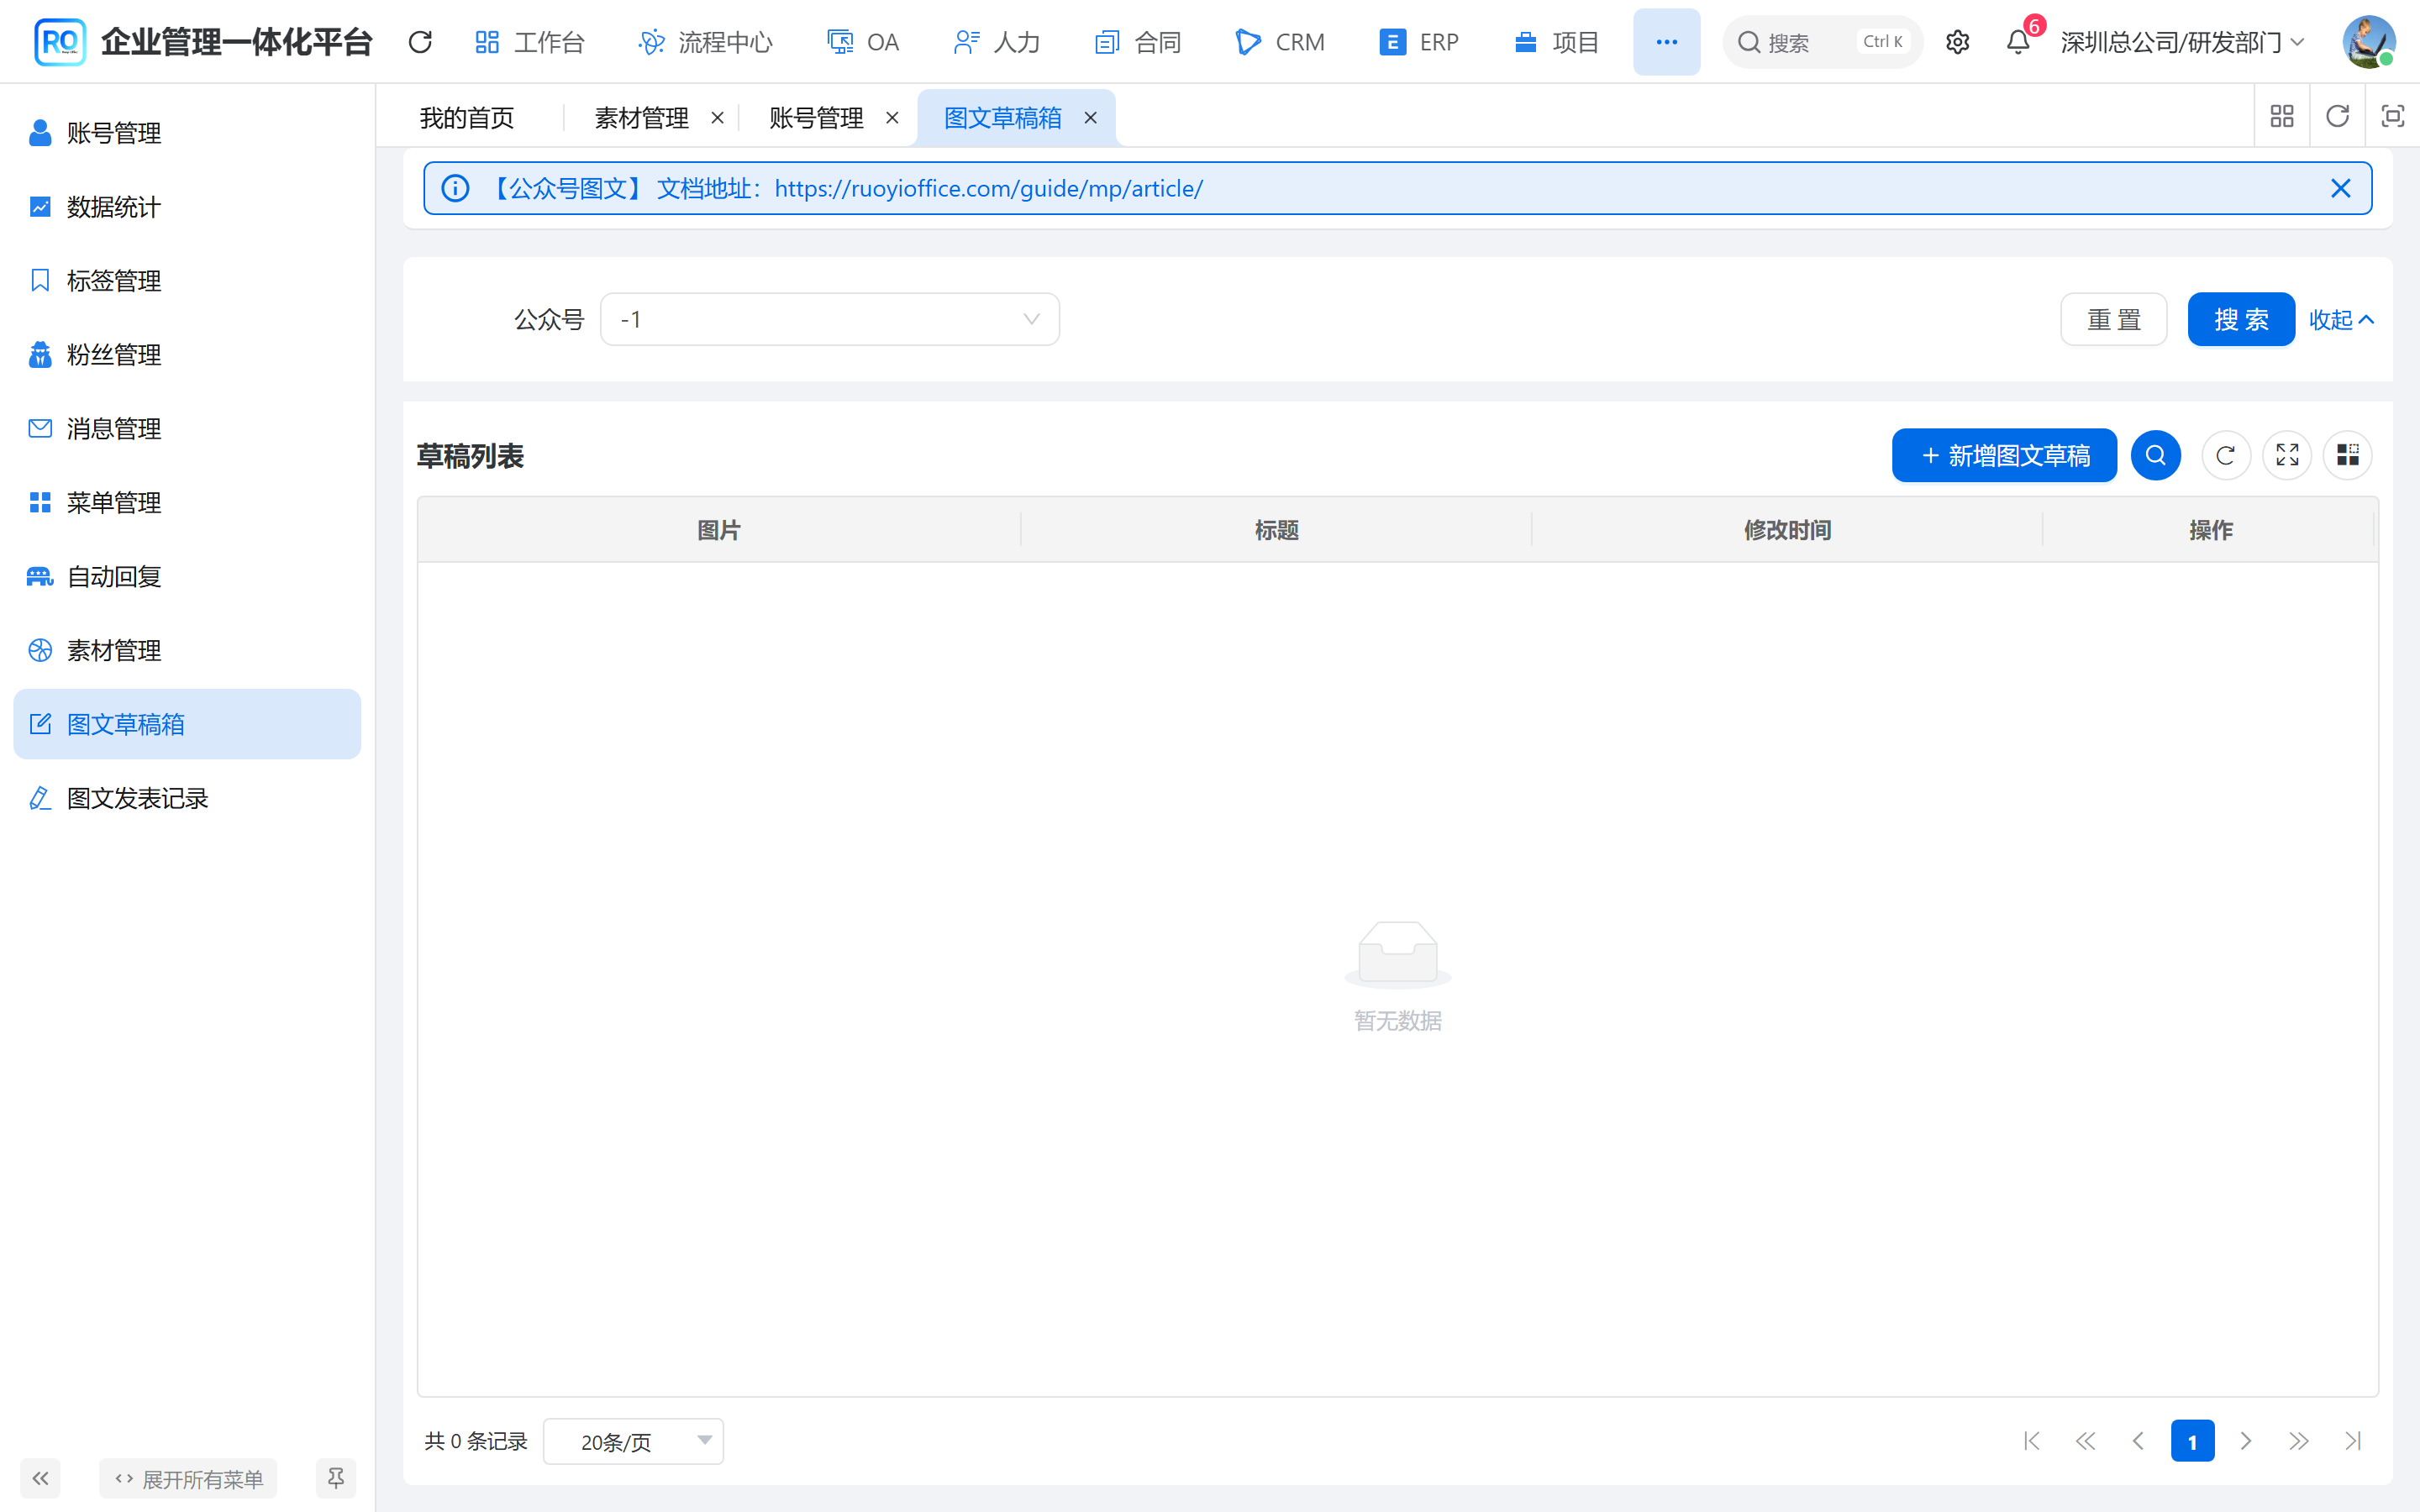
Task: Click the global search box with Ctrl K
Action: pyautogui.click(x=1822, y=42)
